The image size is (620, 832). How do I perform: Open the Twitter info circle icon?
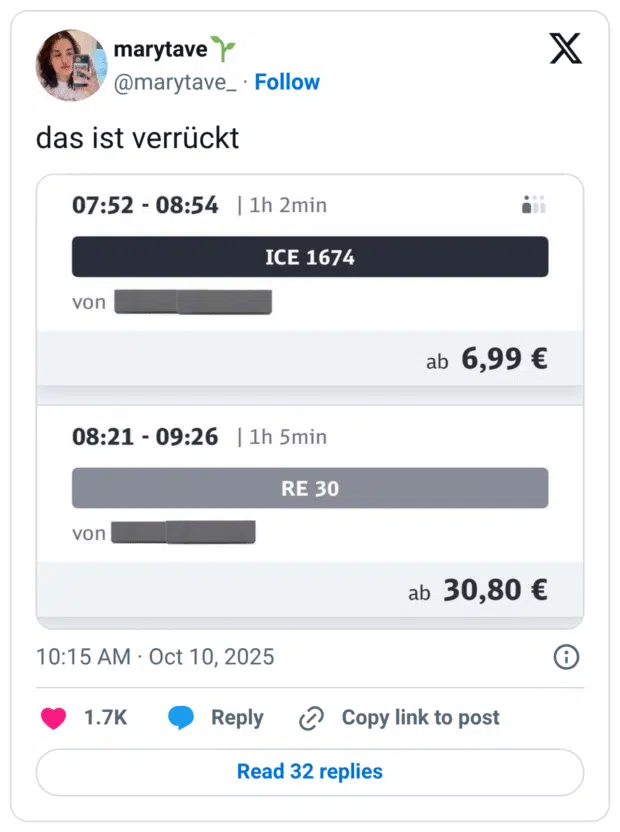click(566, 657)
